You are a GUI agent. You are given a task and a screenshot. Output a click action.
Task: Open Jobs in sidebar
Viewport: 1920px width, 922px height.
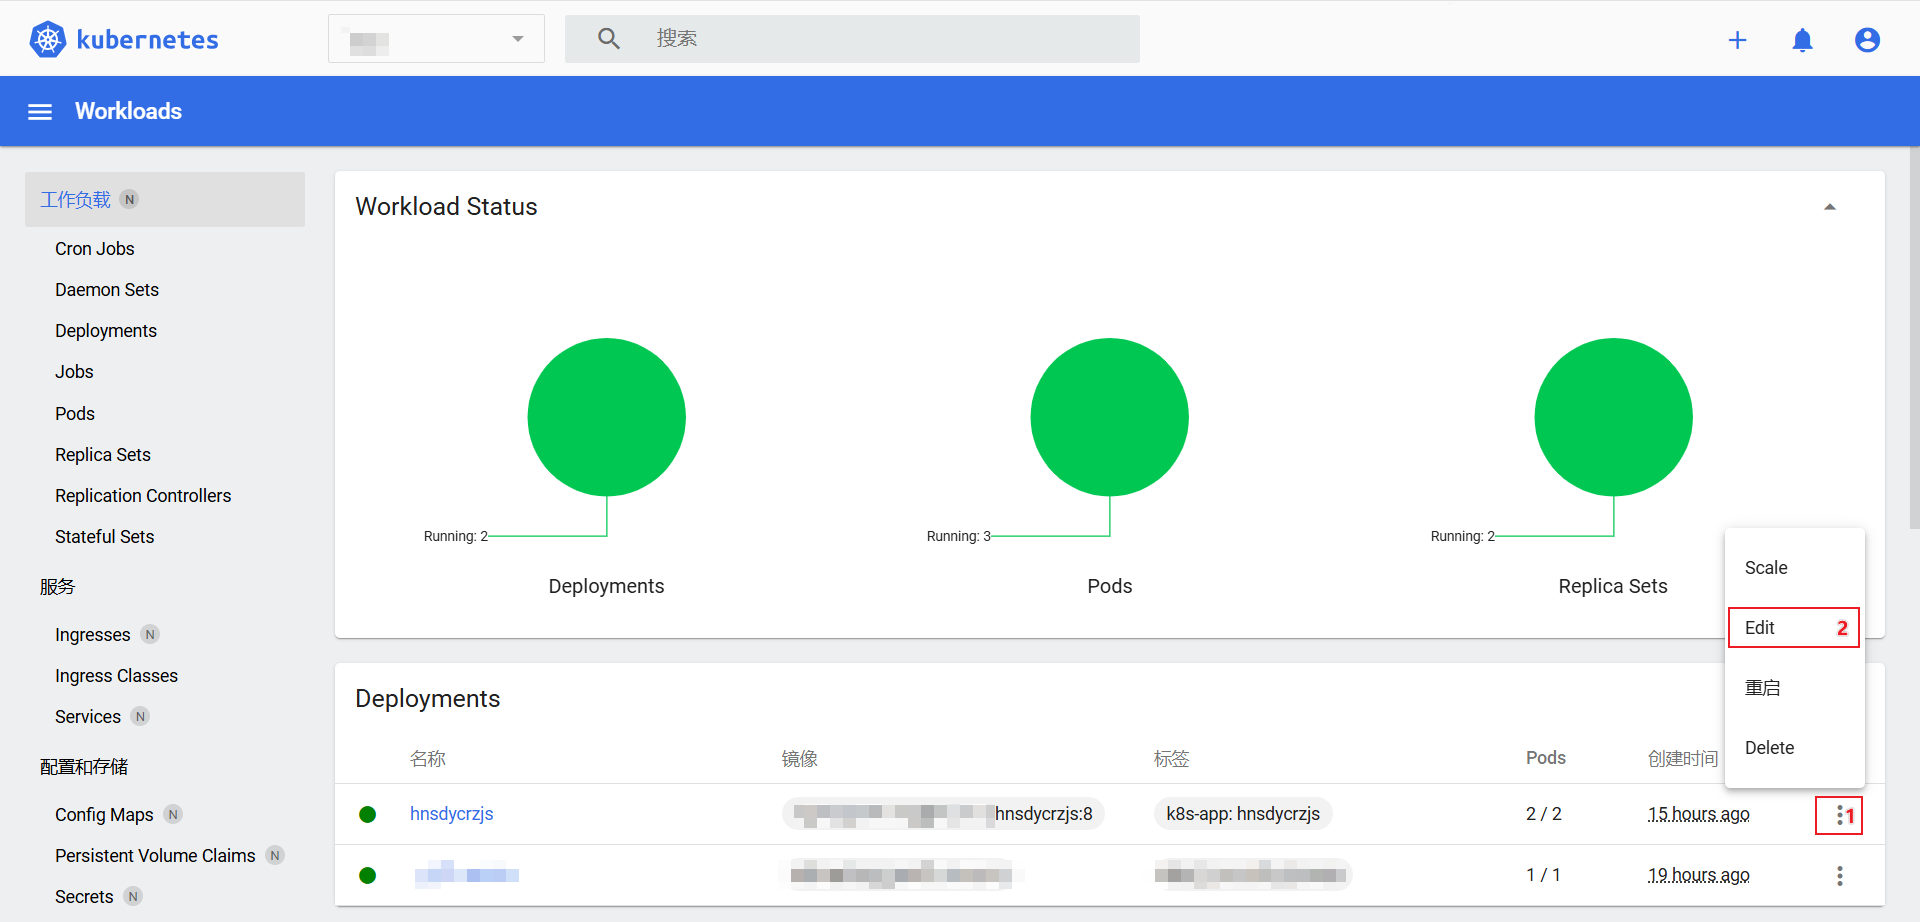[74, 372]
